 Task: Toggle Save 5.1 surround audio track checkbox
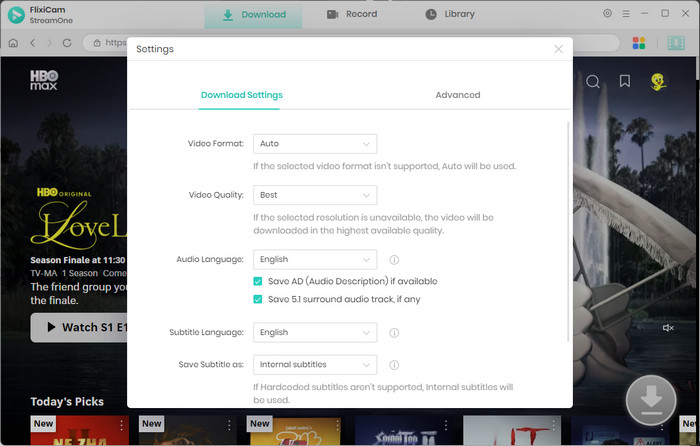258,299
